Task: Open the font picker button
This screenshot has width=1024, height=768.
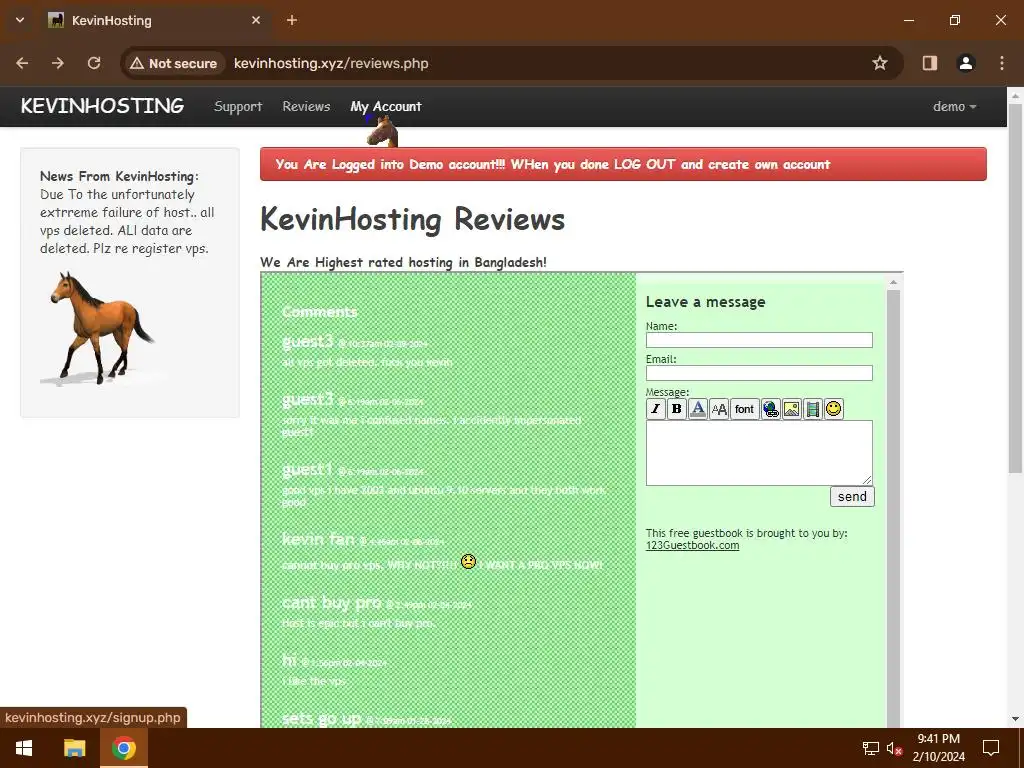Action: (744, 409)
